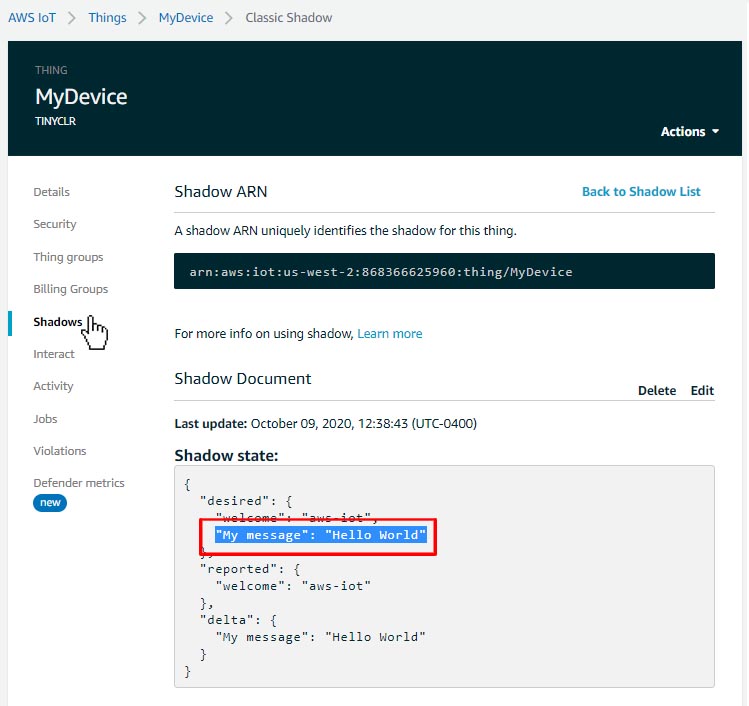This screenshot has width=749, height=706.
Task: Select the Security sidebar tab
Action: coord(54,224)
